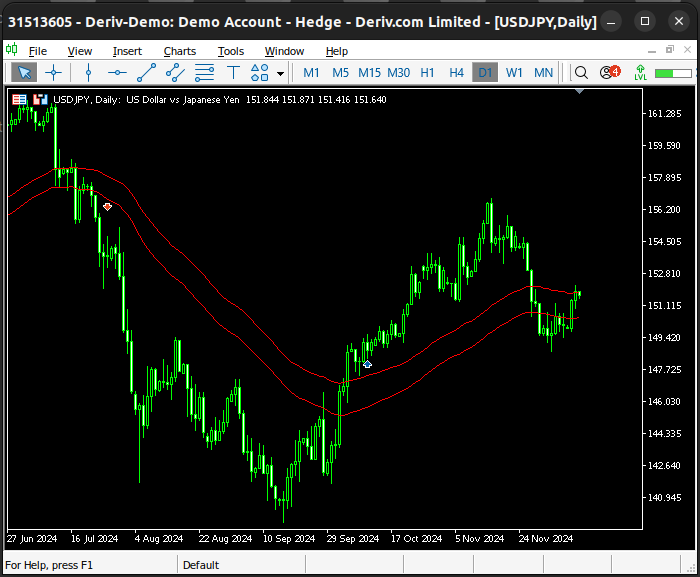Click the Default profile in status bar
The width and height of the screenshot is (700, 577).
201,565
